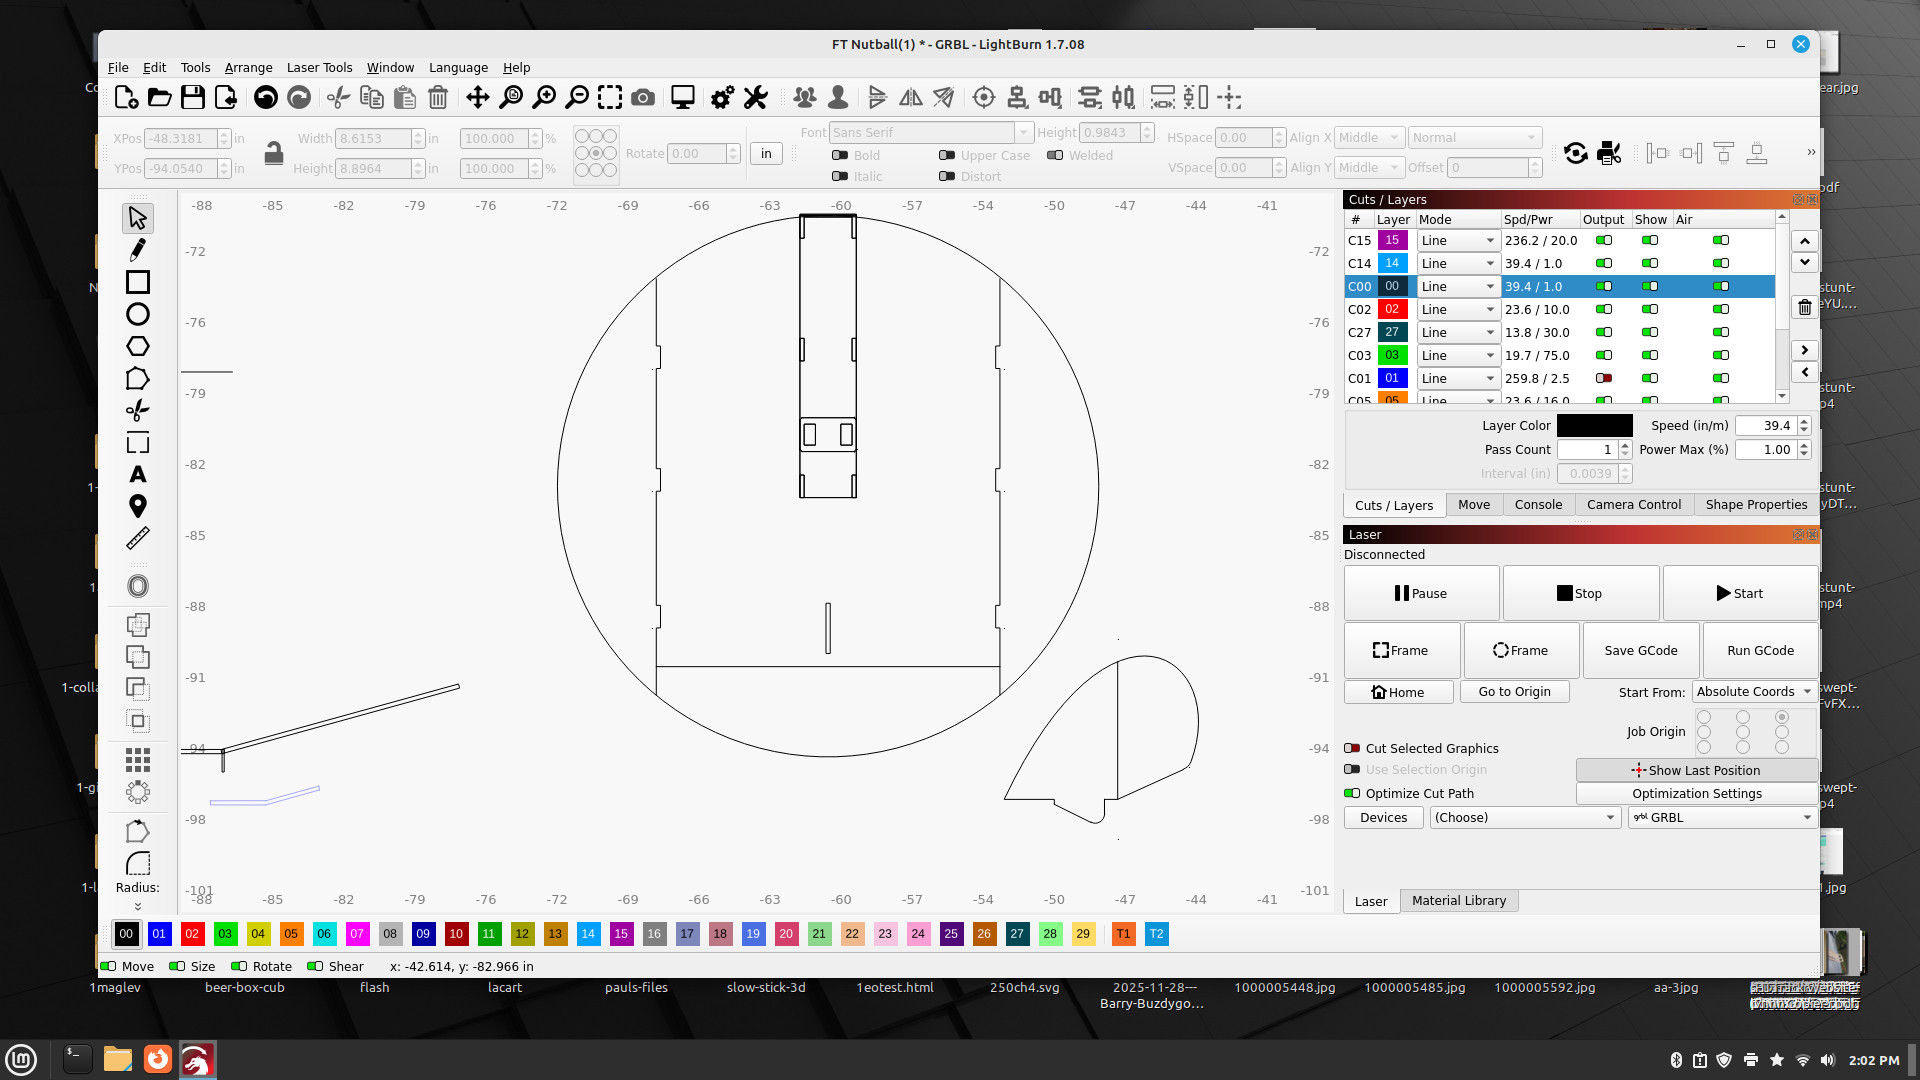This screenshot has height=1080, width=1920.
Task: Click the black Layer Color swatch
Action: (x=1594, y=425)
